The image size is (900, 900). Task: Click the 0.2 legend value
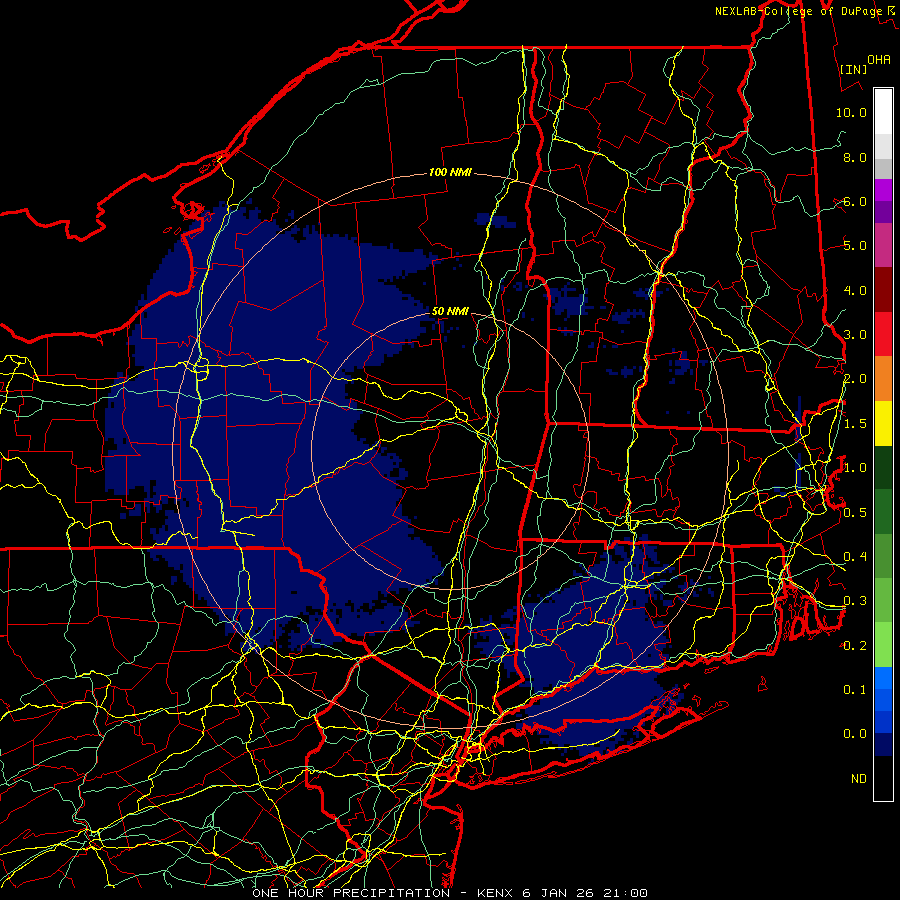pyautogui.click(x=855, y=645)
